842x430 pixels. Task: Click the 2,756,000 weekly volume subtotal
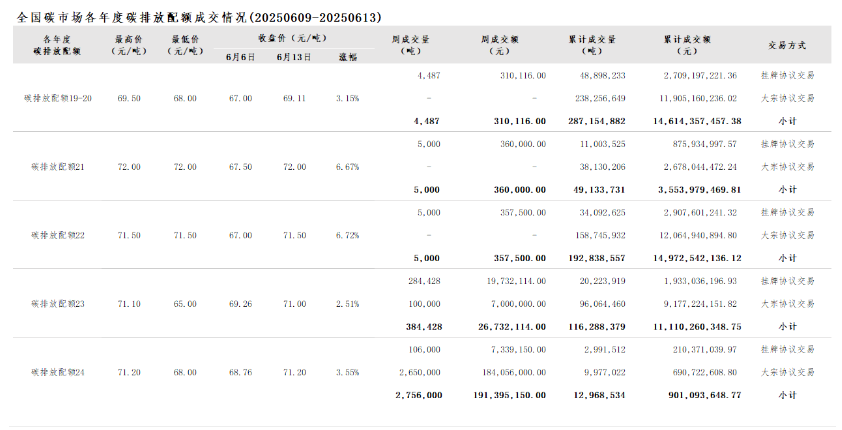tap(419, 395)
